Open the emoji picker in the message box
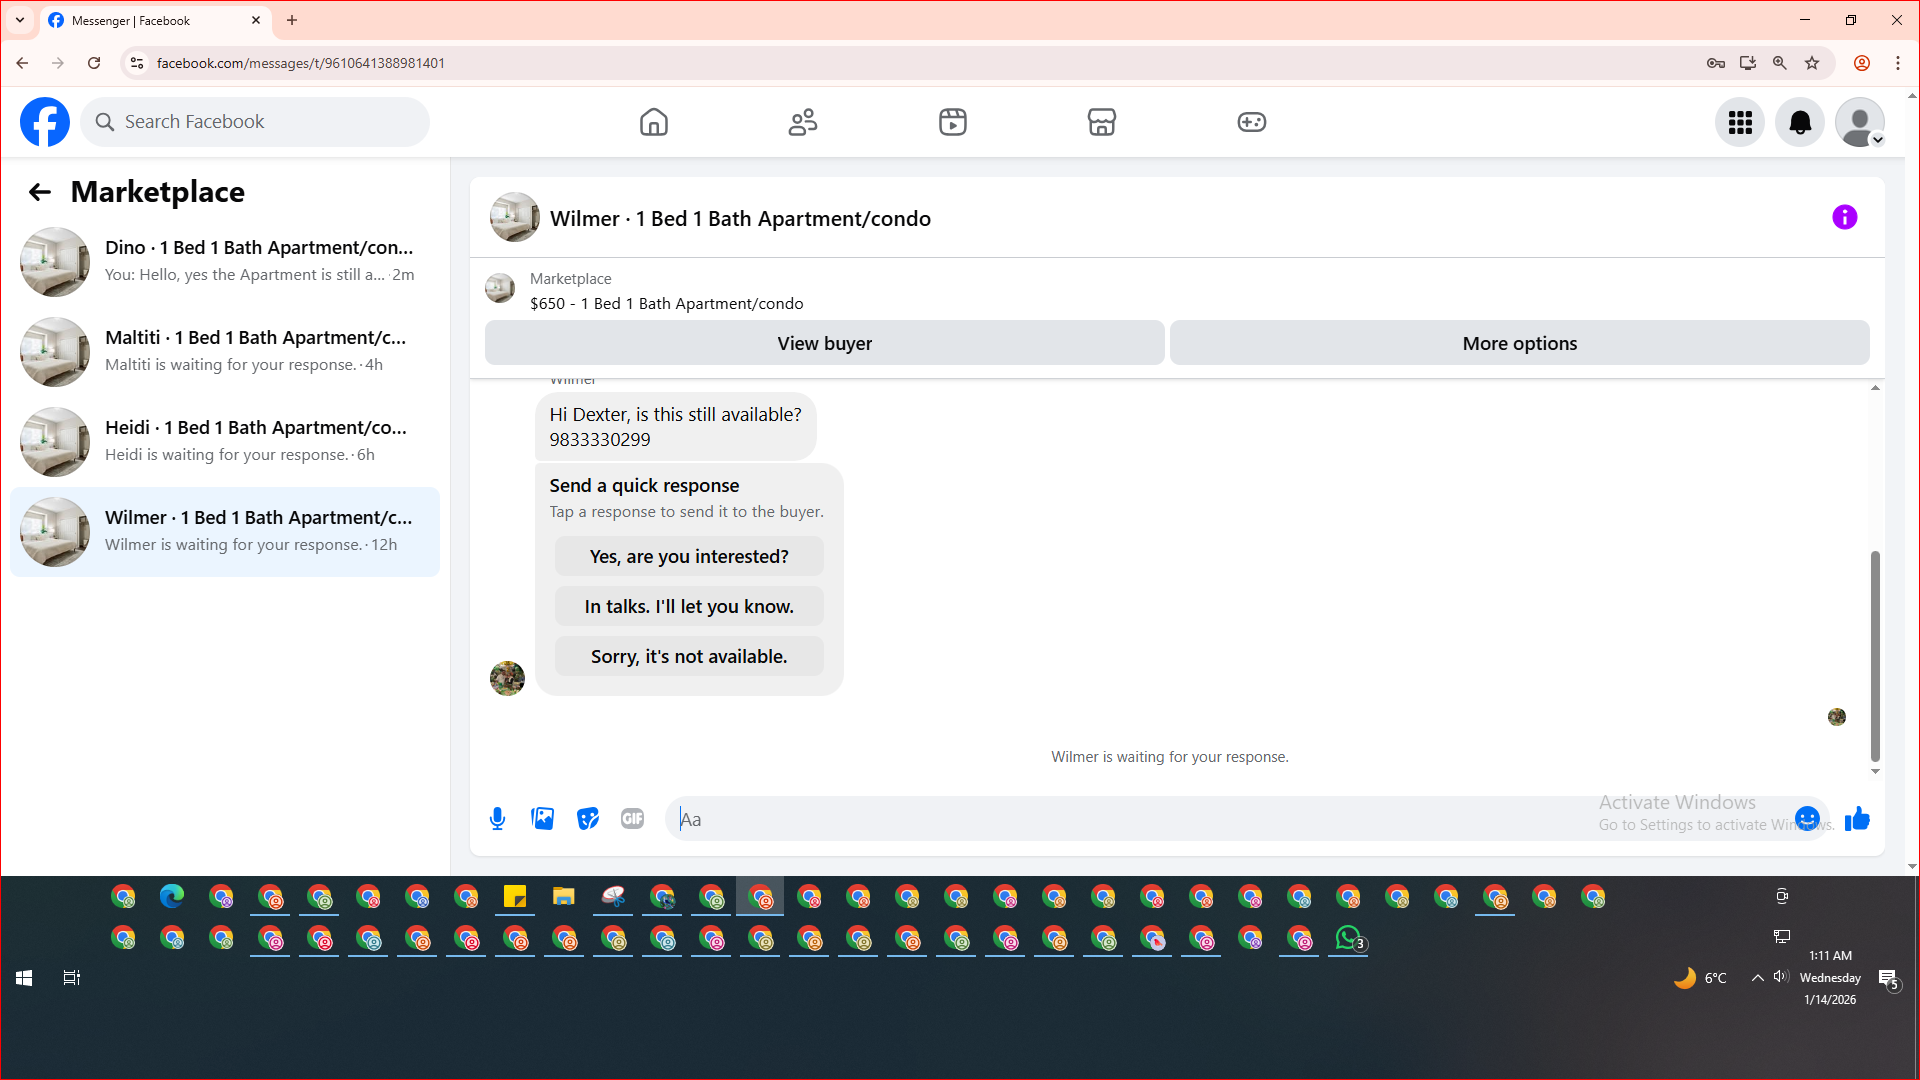1920x1080 pixels. coord(1806,819)
